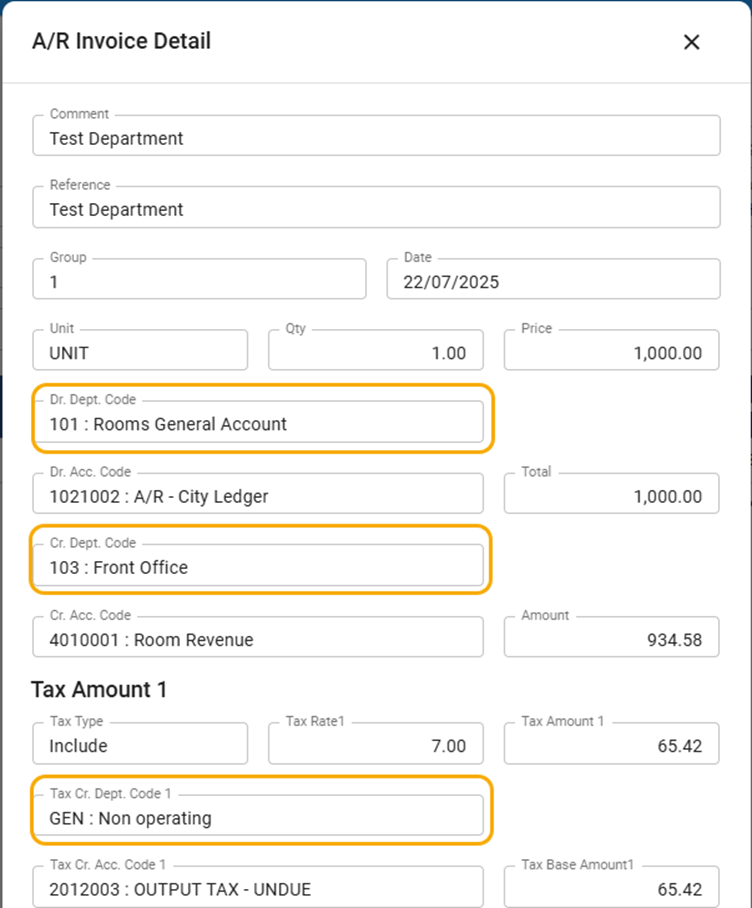Open Cr. Acc. Code Room Revenue selector

tap(258, 638)
